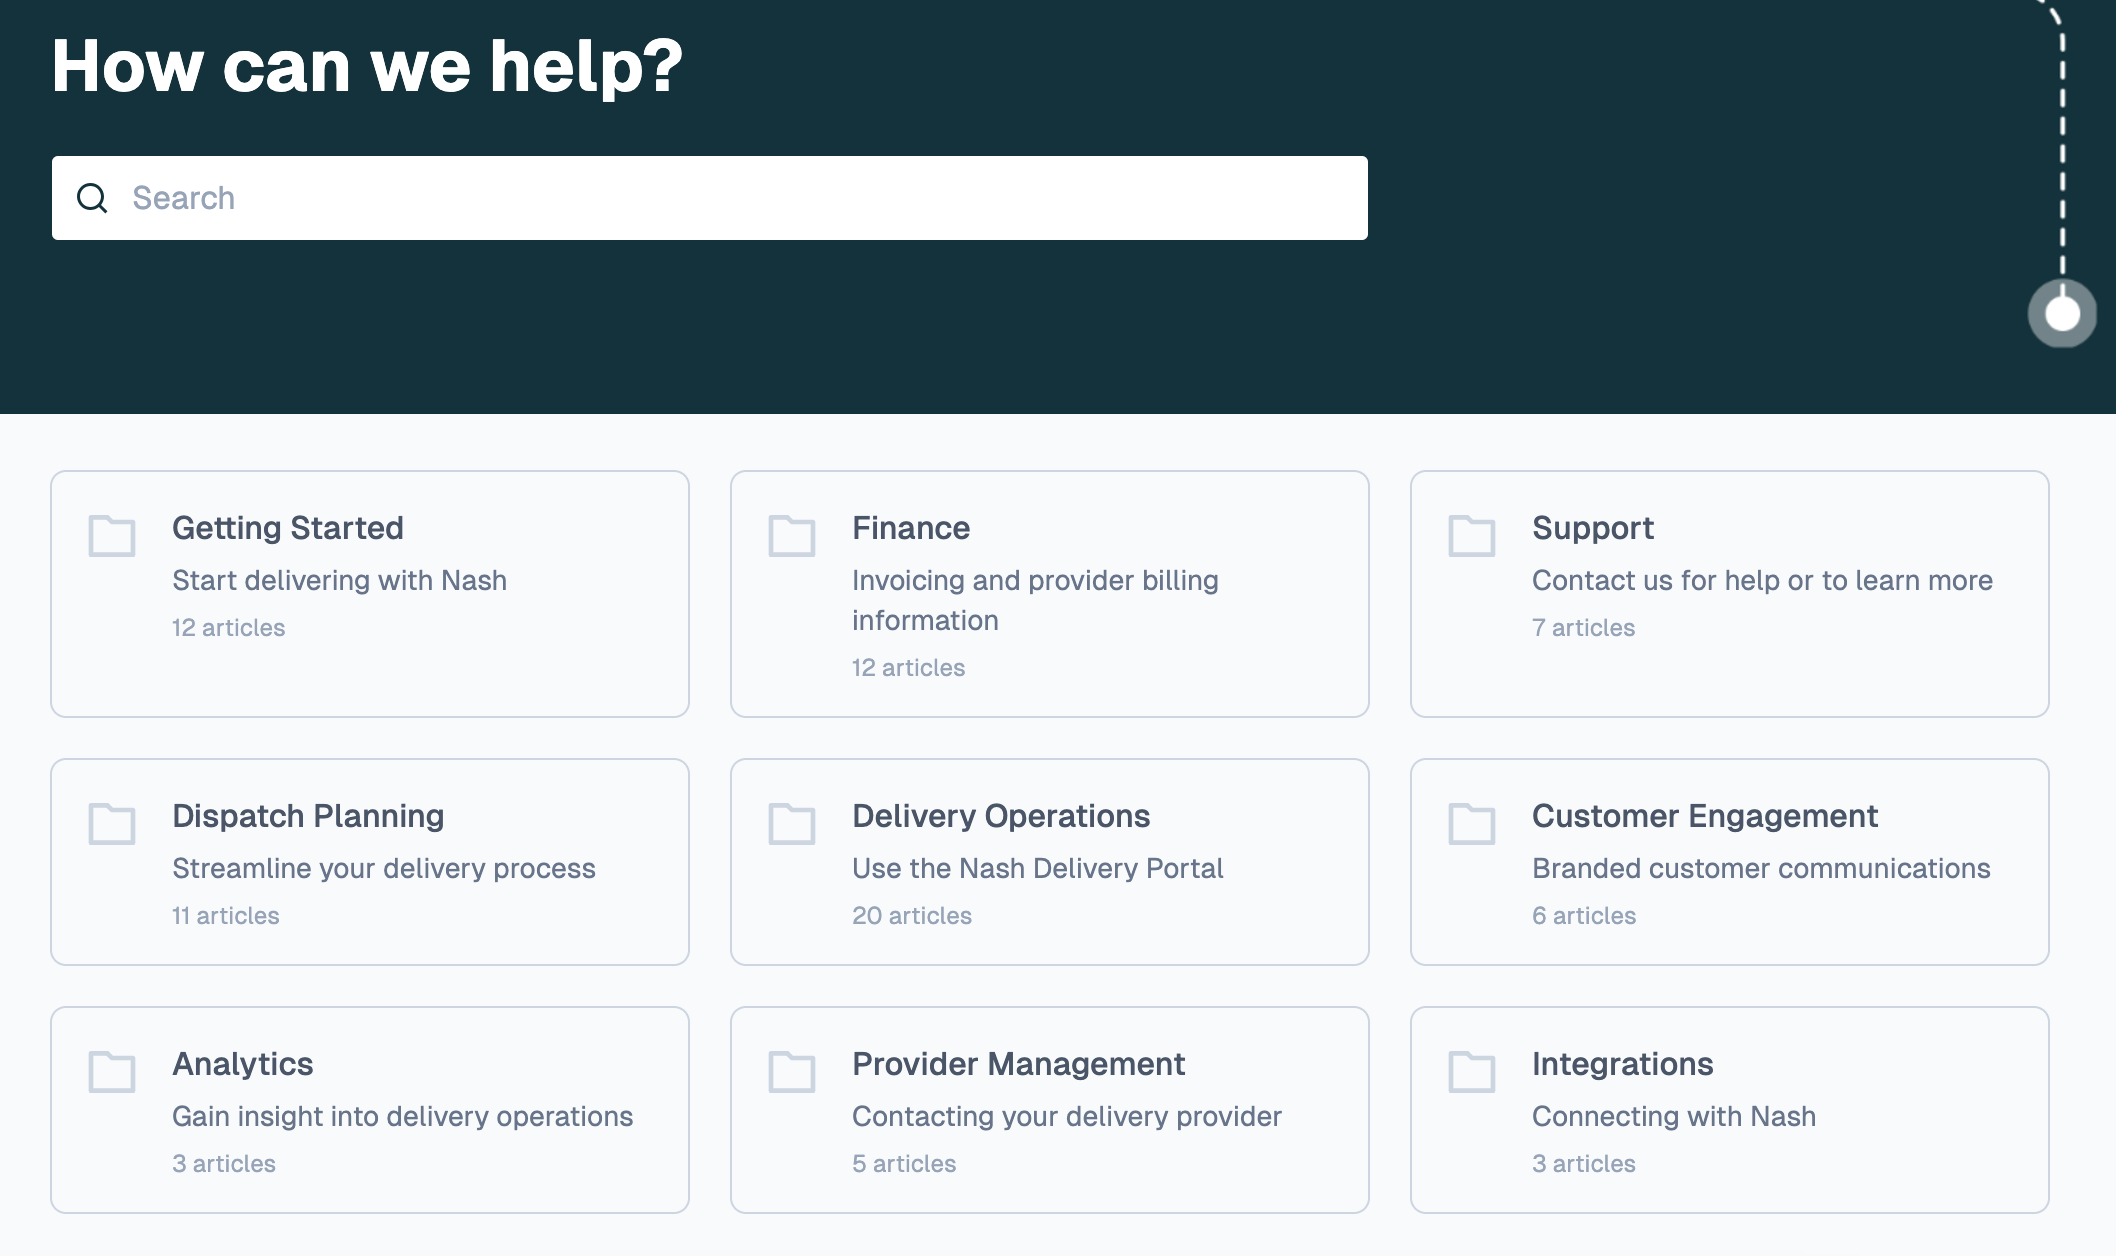Click the Support folder icon
The height and width of the screenshot is (1256, 2116).
tap(1472, 536)
